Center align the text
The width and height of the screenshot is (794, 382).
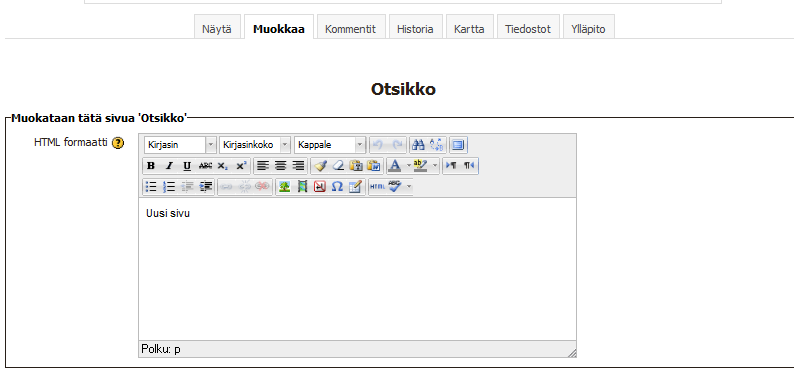point(281,166)
